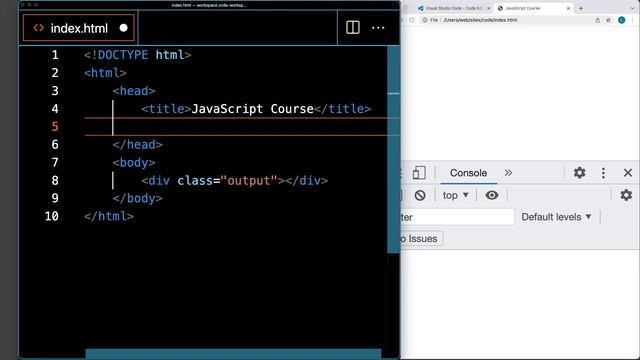Open the editor More Actions menu
Screen dimensions: 640x360
point(378,28)
